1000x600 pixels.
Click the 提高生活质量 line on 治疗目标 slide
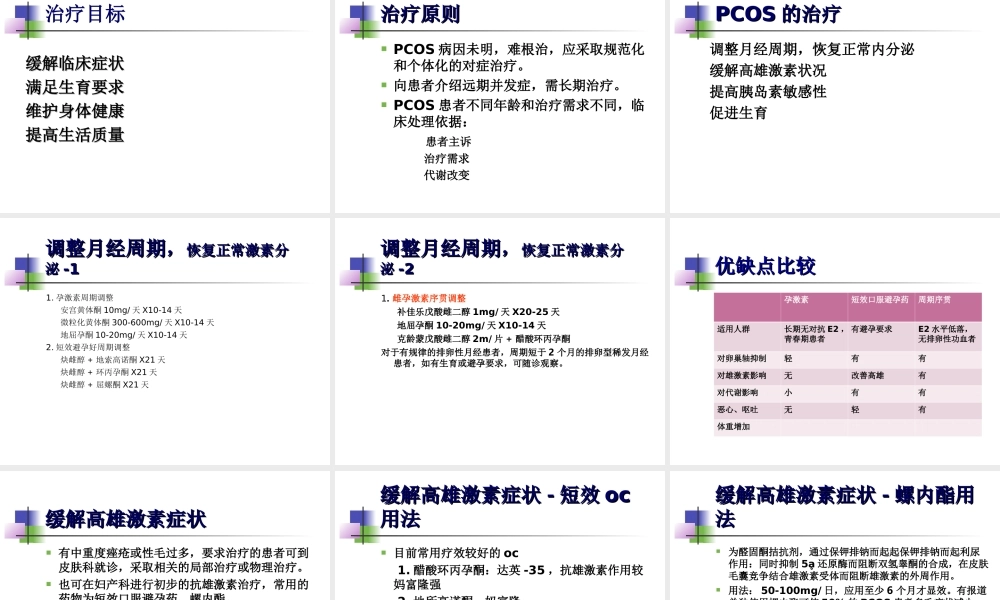pyautogui.click(x=77, y=134)
